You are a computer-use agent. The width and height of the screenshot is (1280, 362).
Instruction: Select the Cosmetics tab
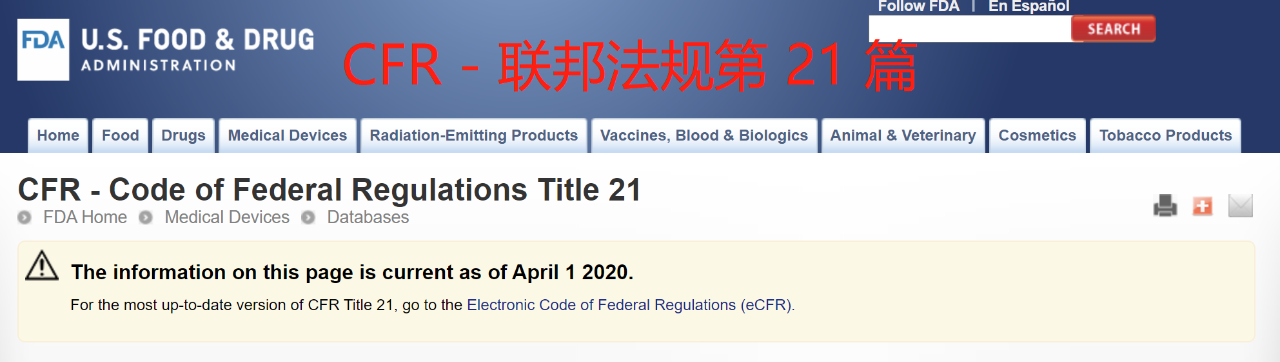(x=1037, y=136)
